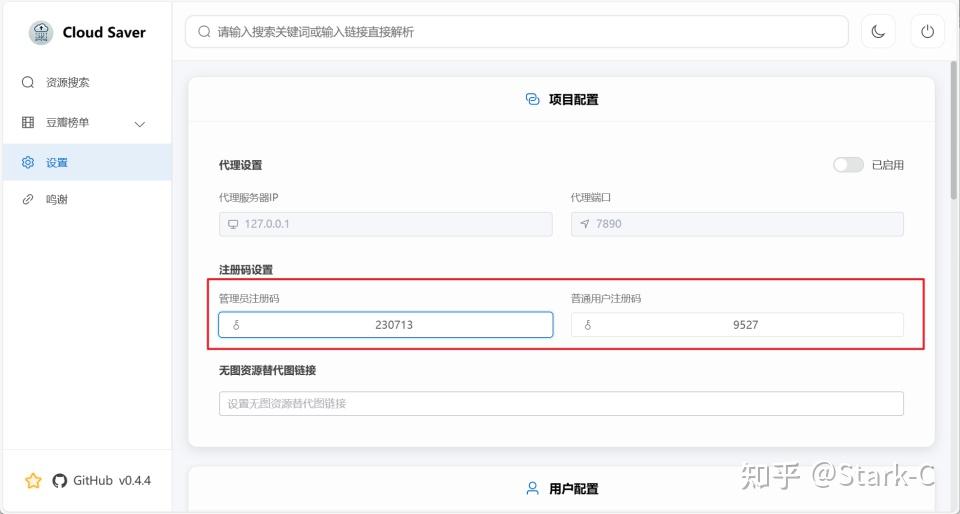
Task: Focus the top search keyword input
Action: (x=517, y=32)
